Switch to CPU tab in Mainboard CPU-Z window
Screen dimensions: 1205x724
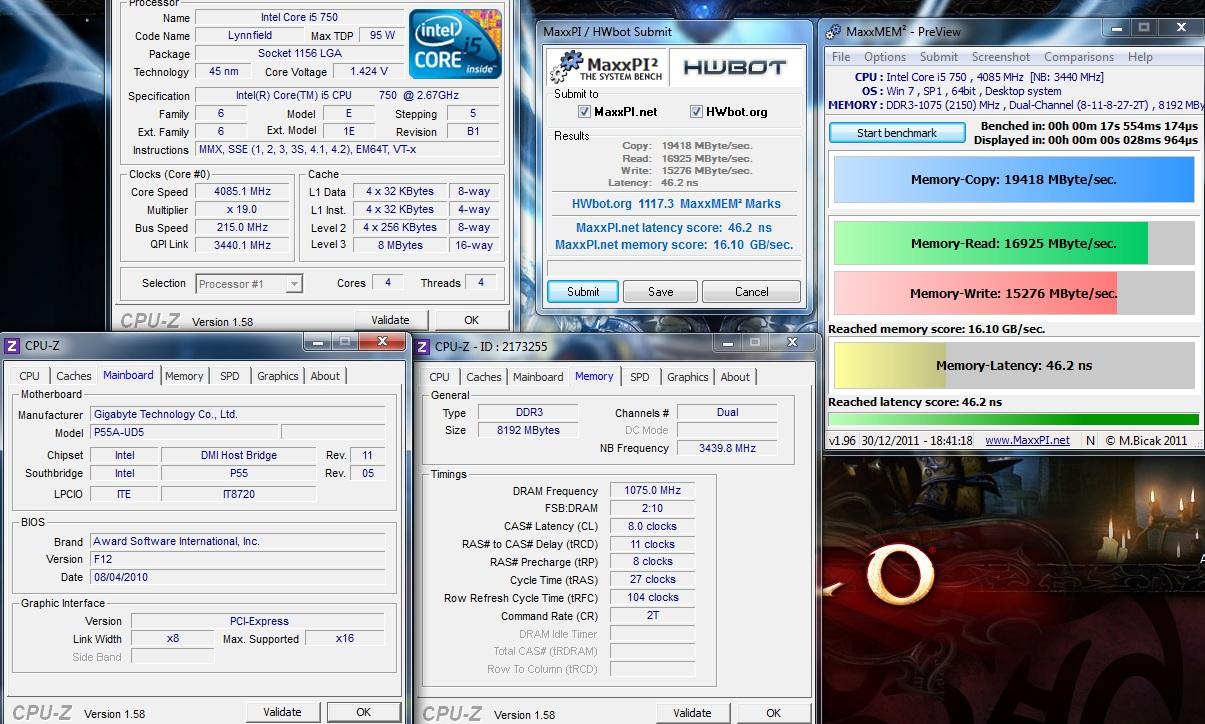click(30, 376)
